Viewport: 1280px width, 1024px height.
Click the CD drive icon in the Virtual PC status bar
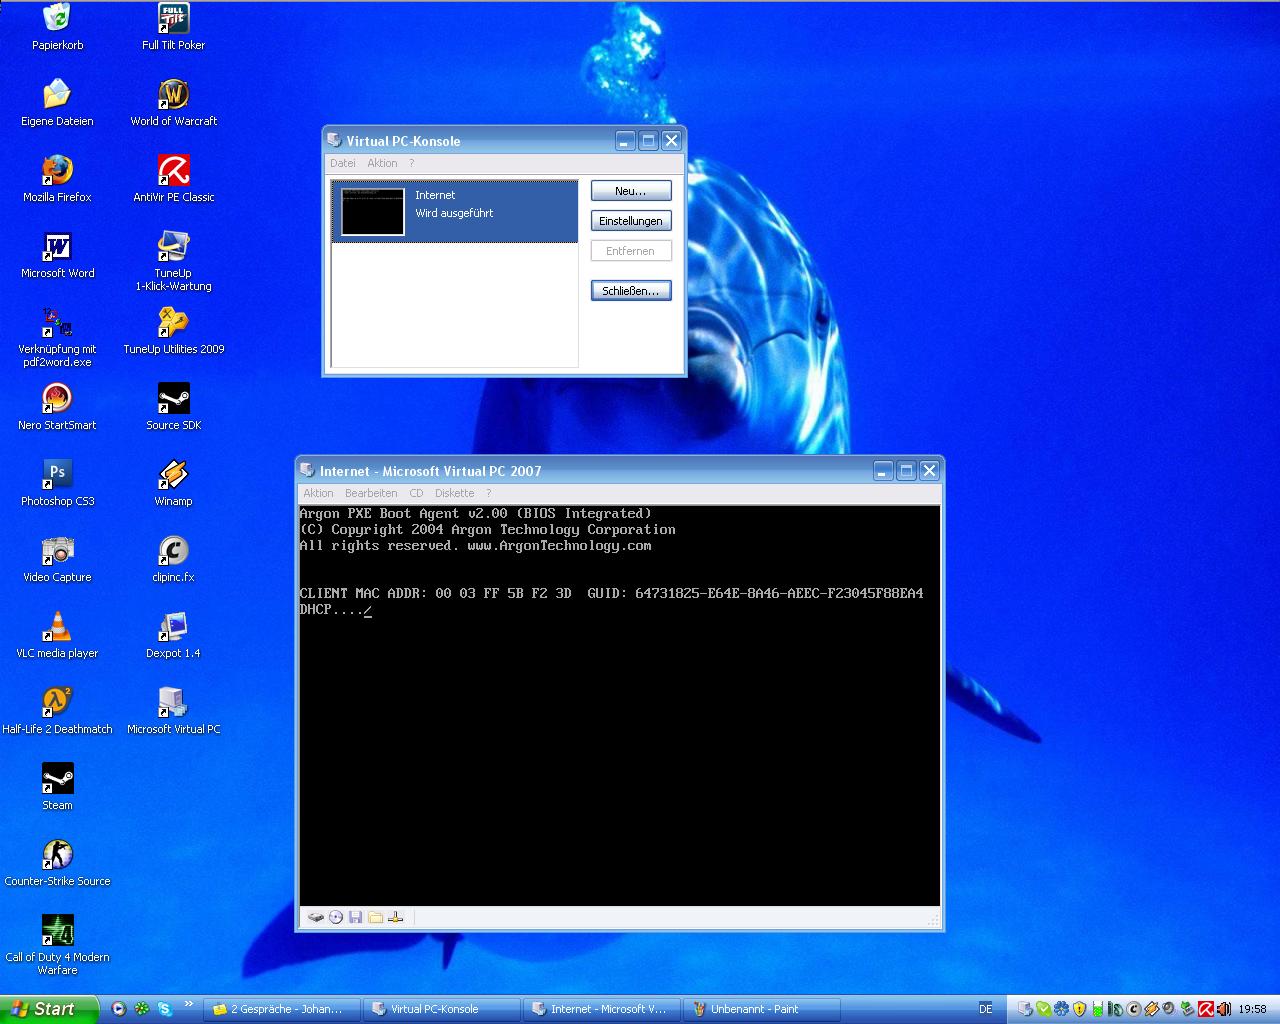pos(336,917)
